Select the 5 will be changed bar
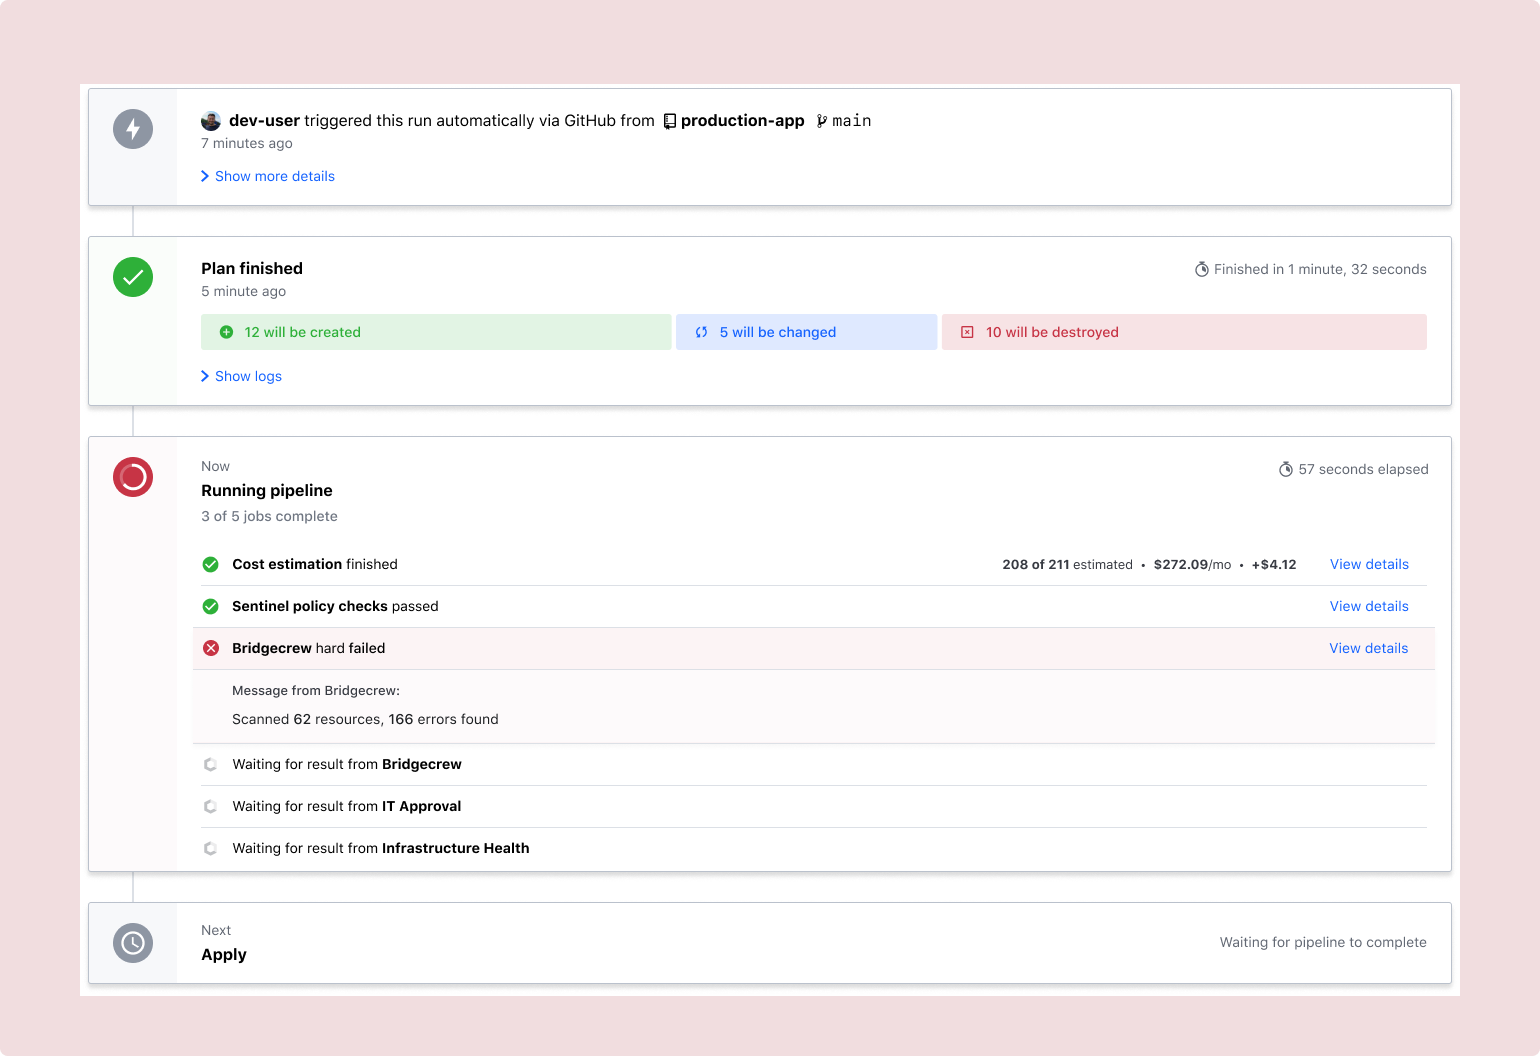1540x1056 pixels. (x=807, y=332)
